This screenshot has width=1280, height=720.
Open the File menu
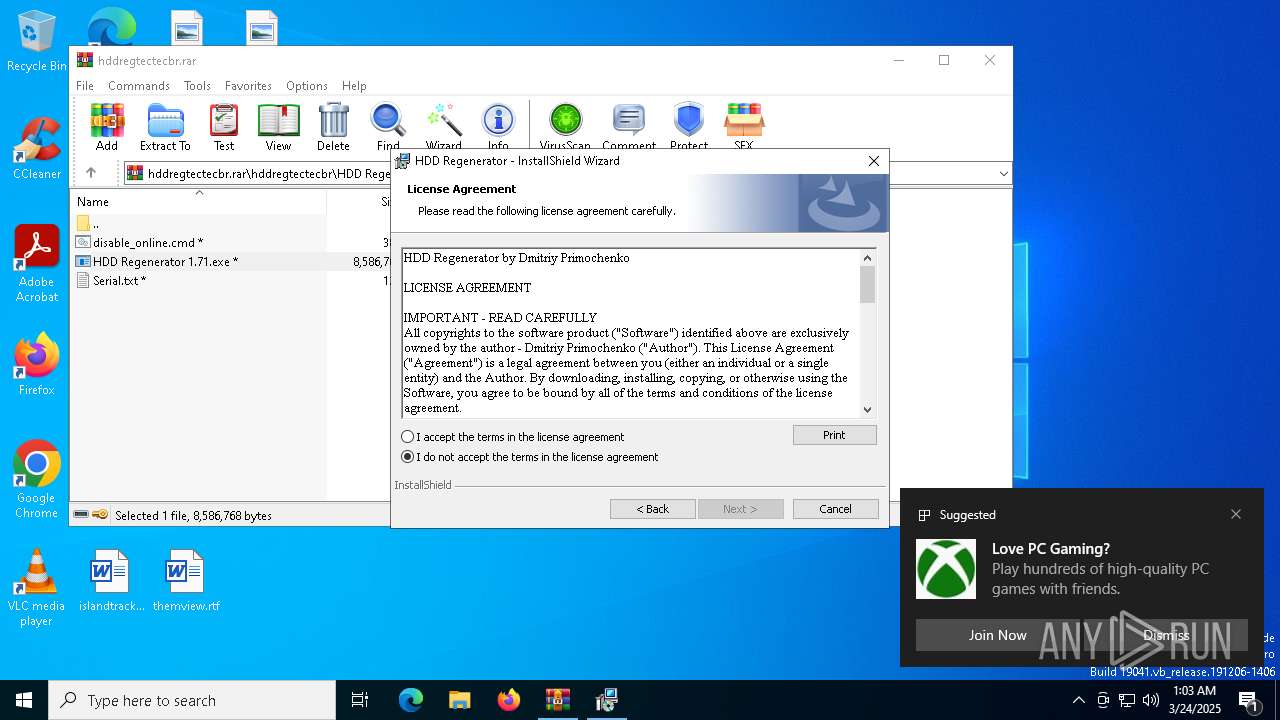click(x=85, y=86)
